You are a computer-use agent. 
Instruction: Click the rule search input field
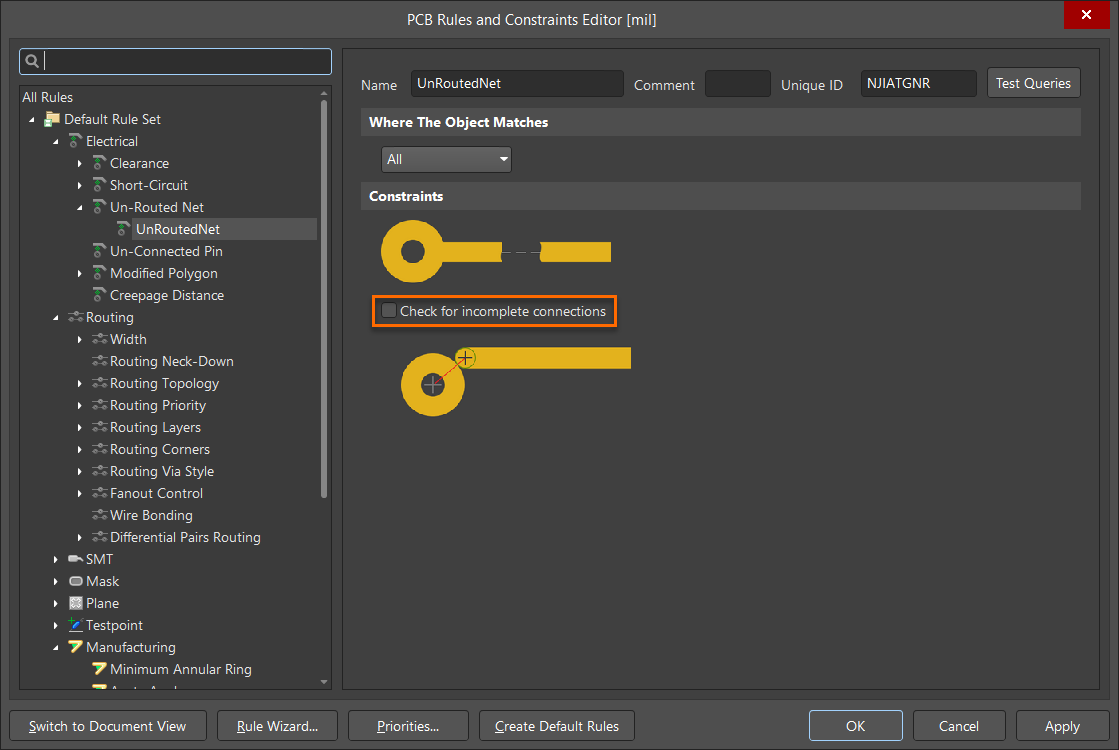point(176,61)
